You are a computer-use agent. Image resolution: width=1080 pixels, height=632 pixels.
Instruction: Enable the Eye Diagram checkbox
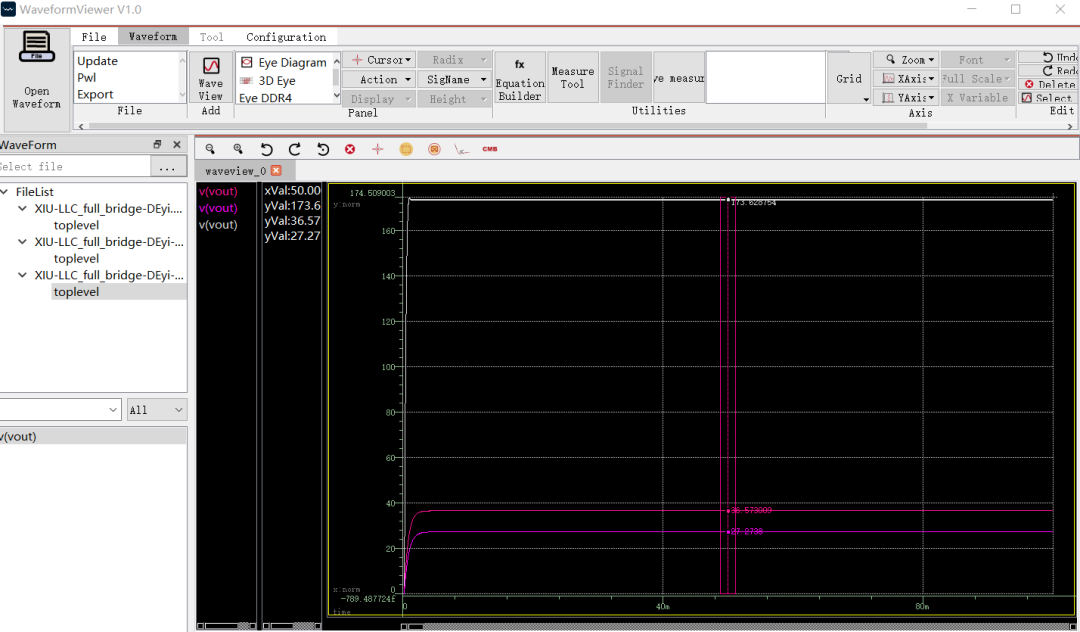(x=246, y=61)
